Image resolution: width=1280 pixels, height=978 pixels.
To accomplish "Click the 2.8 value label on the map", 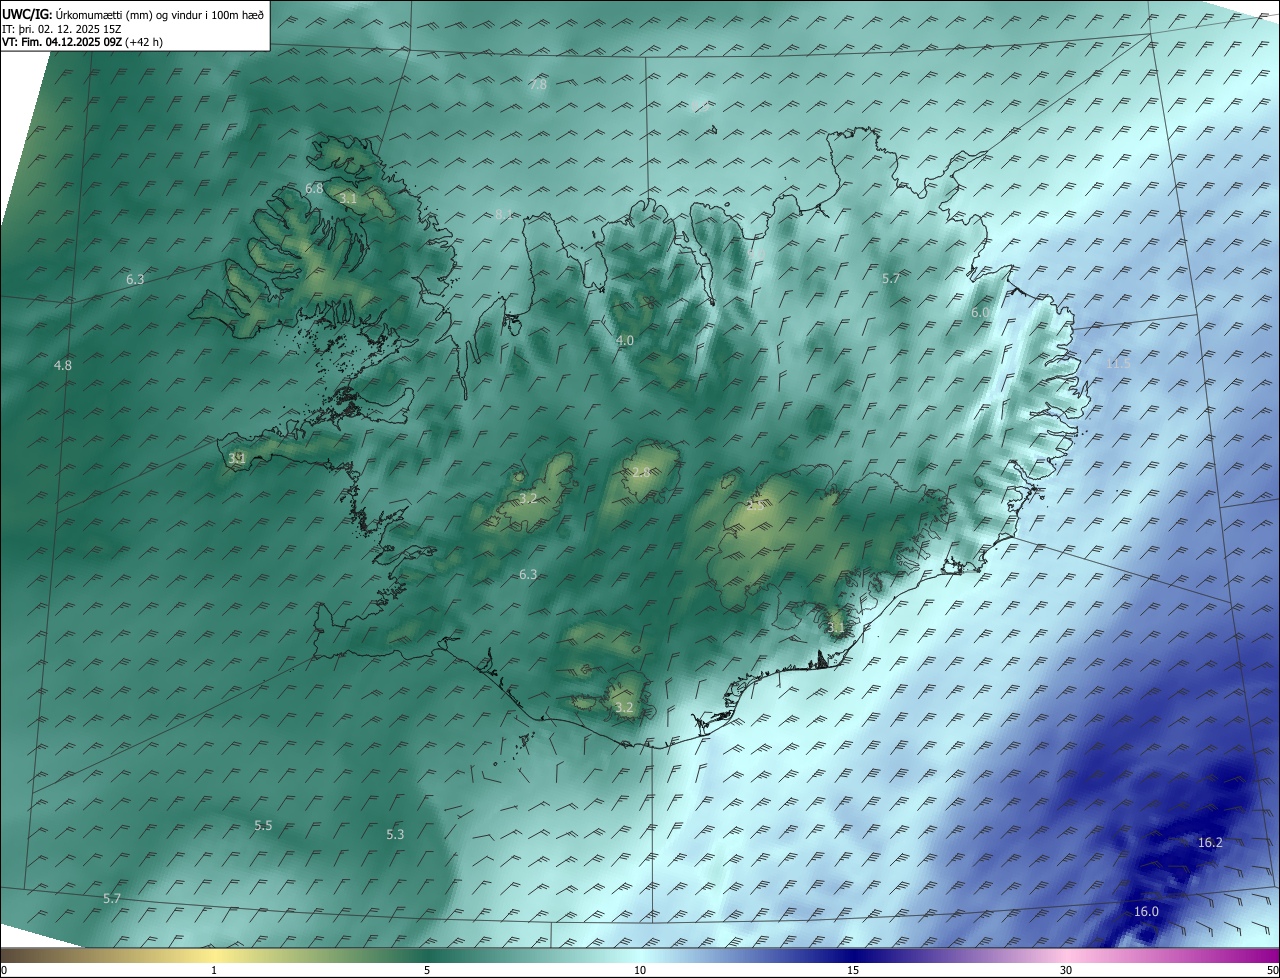I will [x=640, y=472].
